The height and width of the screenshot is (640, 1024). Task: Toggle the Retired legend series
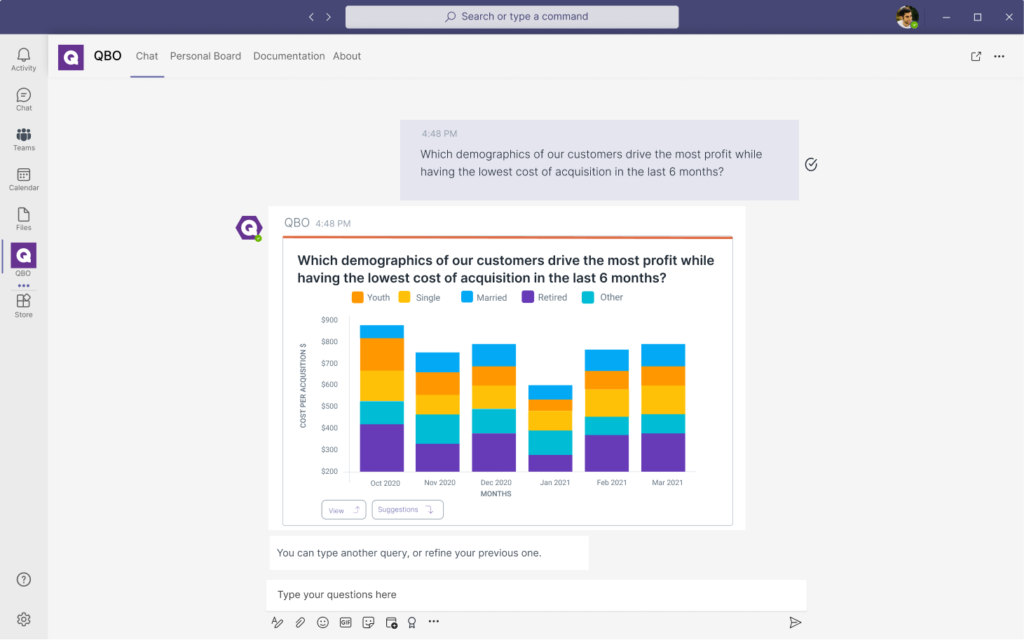tap(544, 297)
